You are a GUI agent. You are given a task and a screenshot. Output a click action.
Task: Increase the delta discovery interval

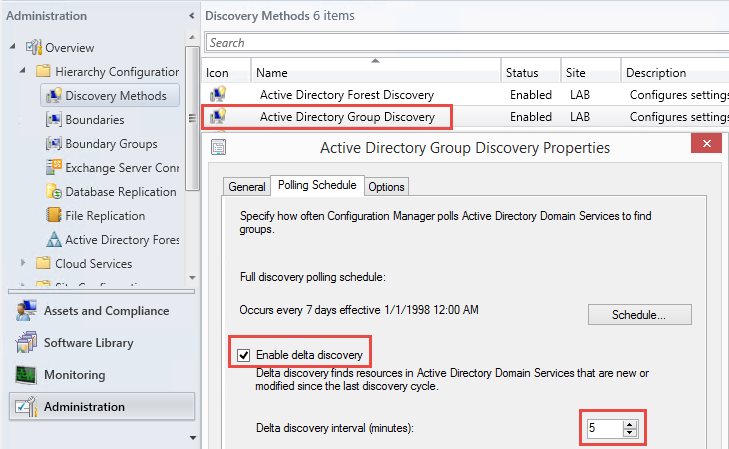(x=630, y=424)
